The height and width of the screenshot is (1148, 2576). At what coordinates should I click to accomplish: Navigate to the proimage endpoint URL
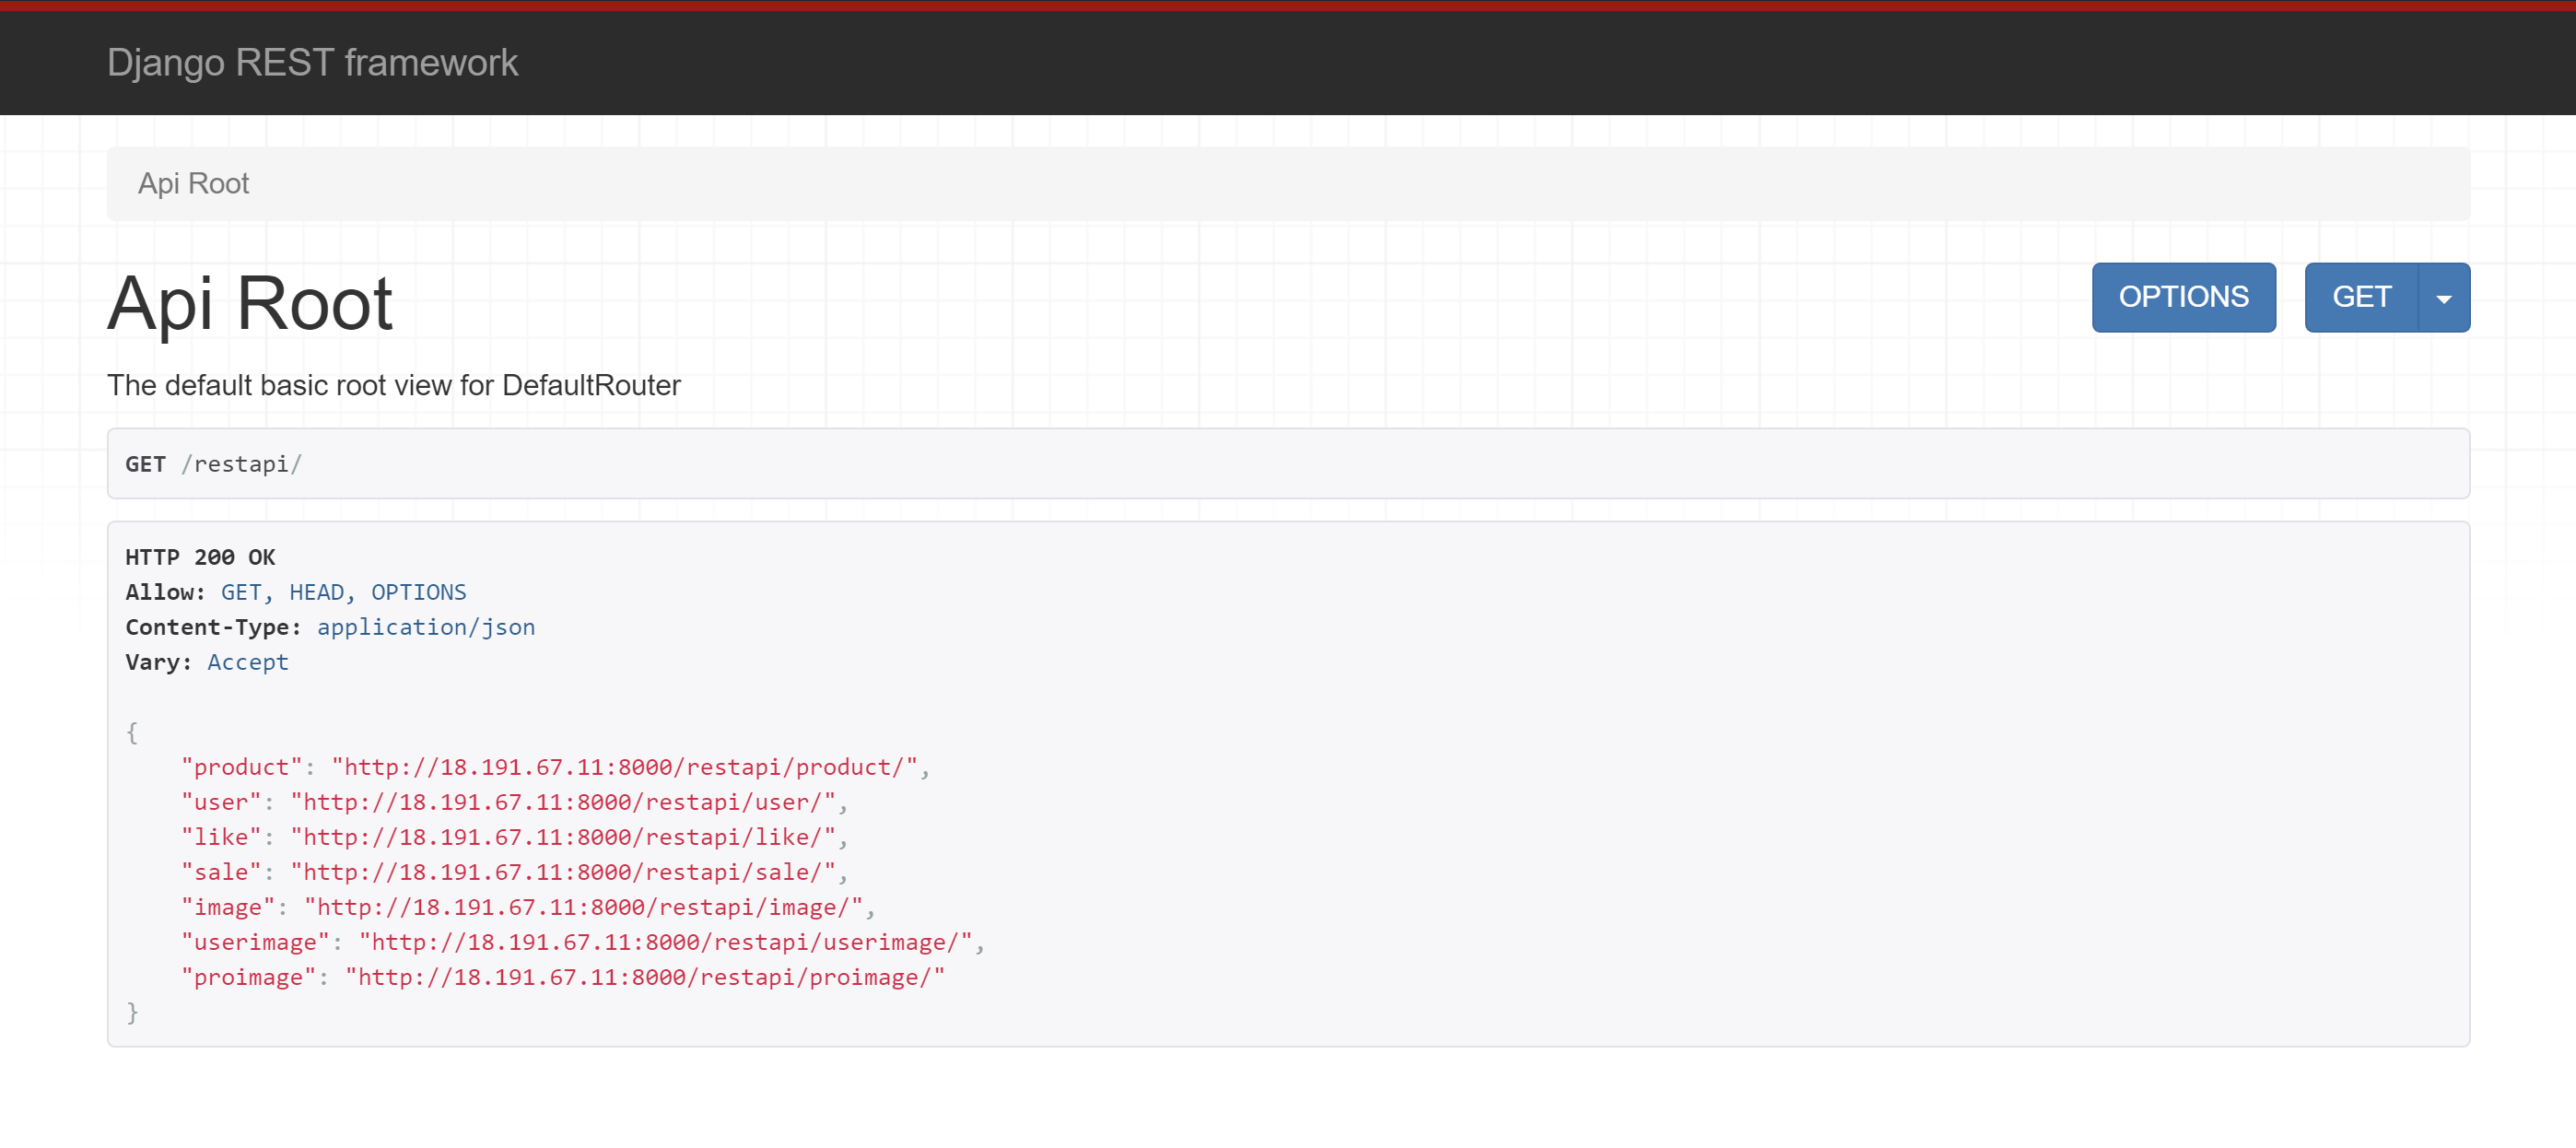point(645,977)
